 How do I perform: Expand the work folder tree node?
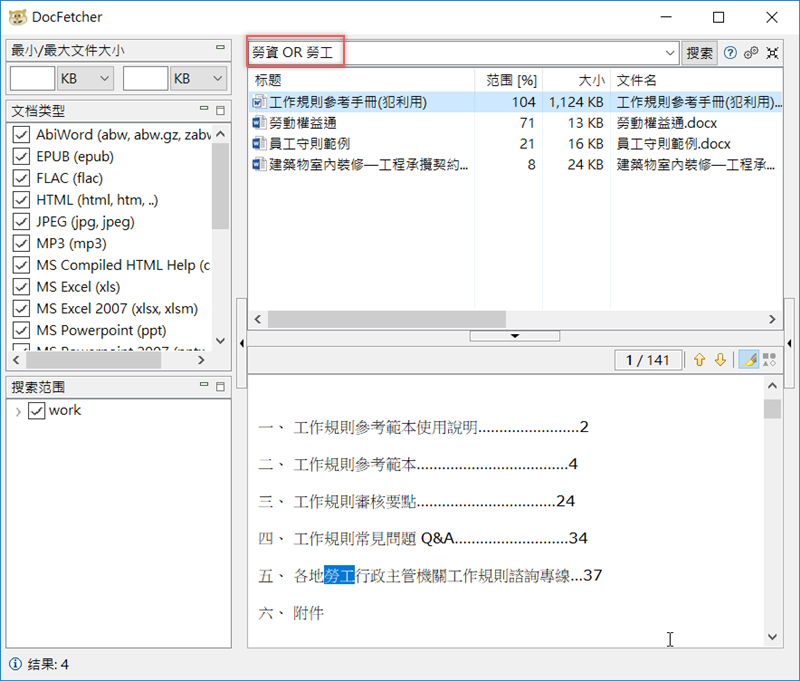coord(18,411)
